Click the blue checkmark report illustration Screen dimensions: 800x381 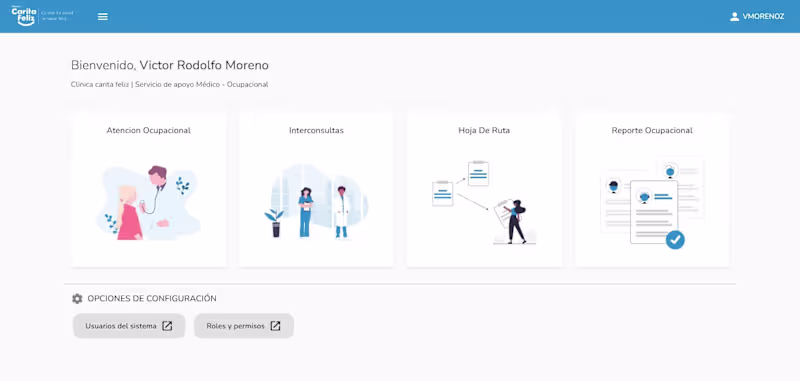point(652,204)
